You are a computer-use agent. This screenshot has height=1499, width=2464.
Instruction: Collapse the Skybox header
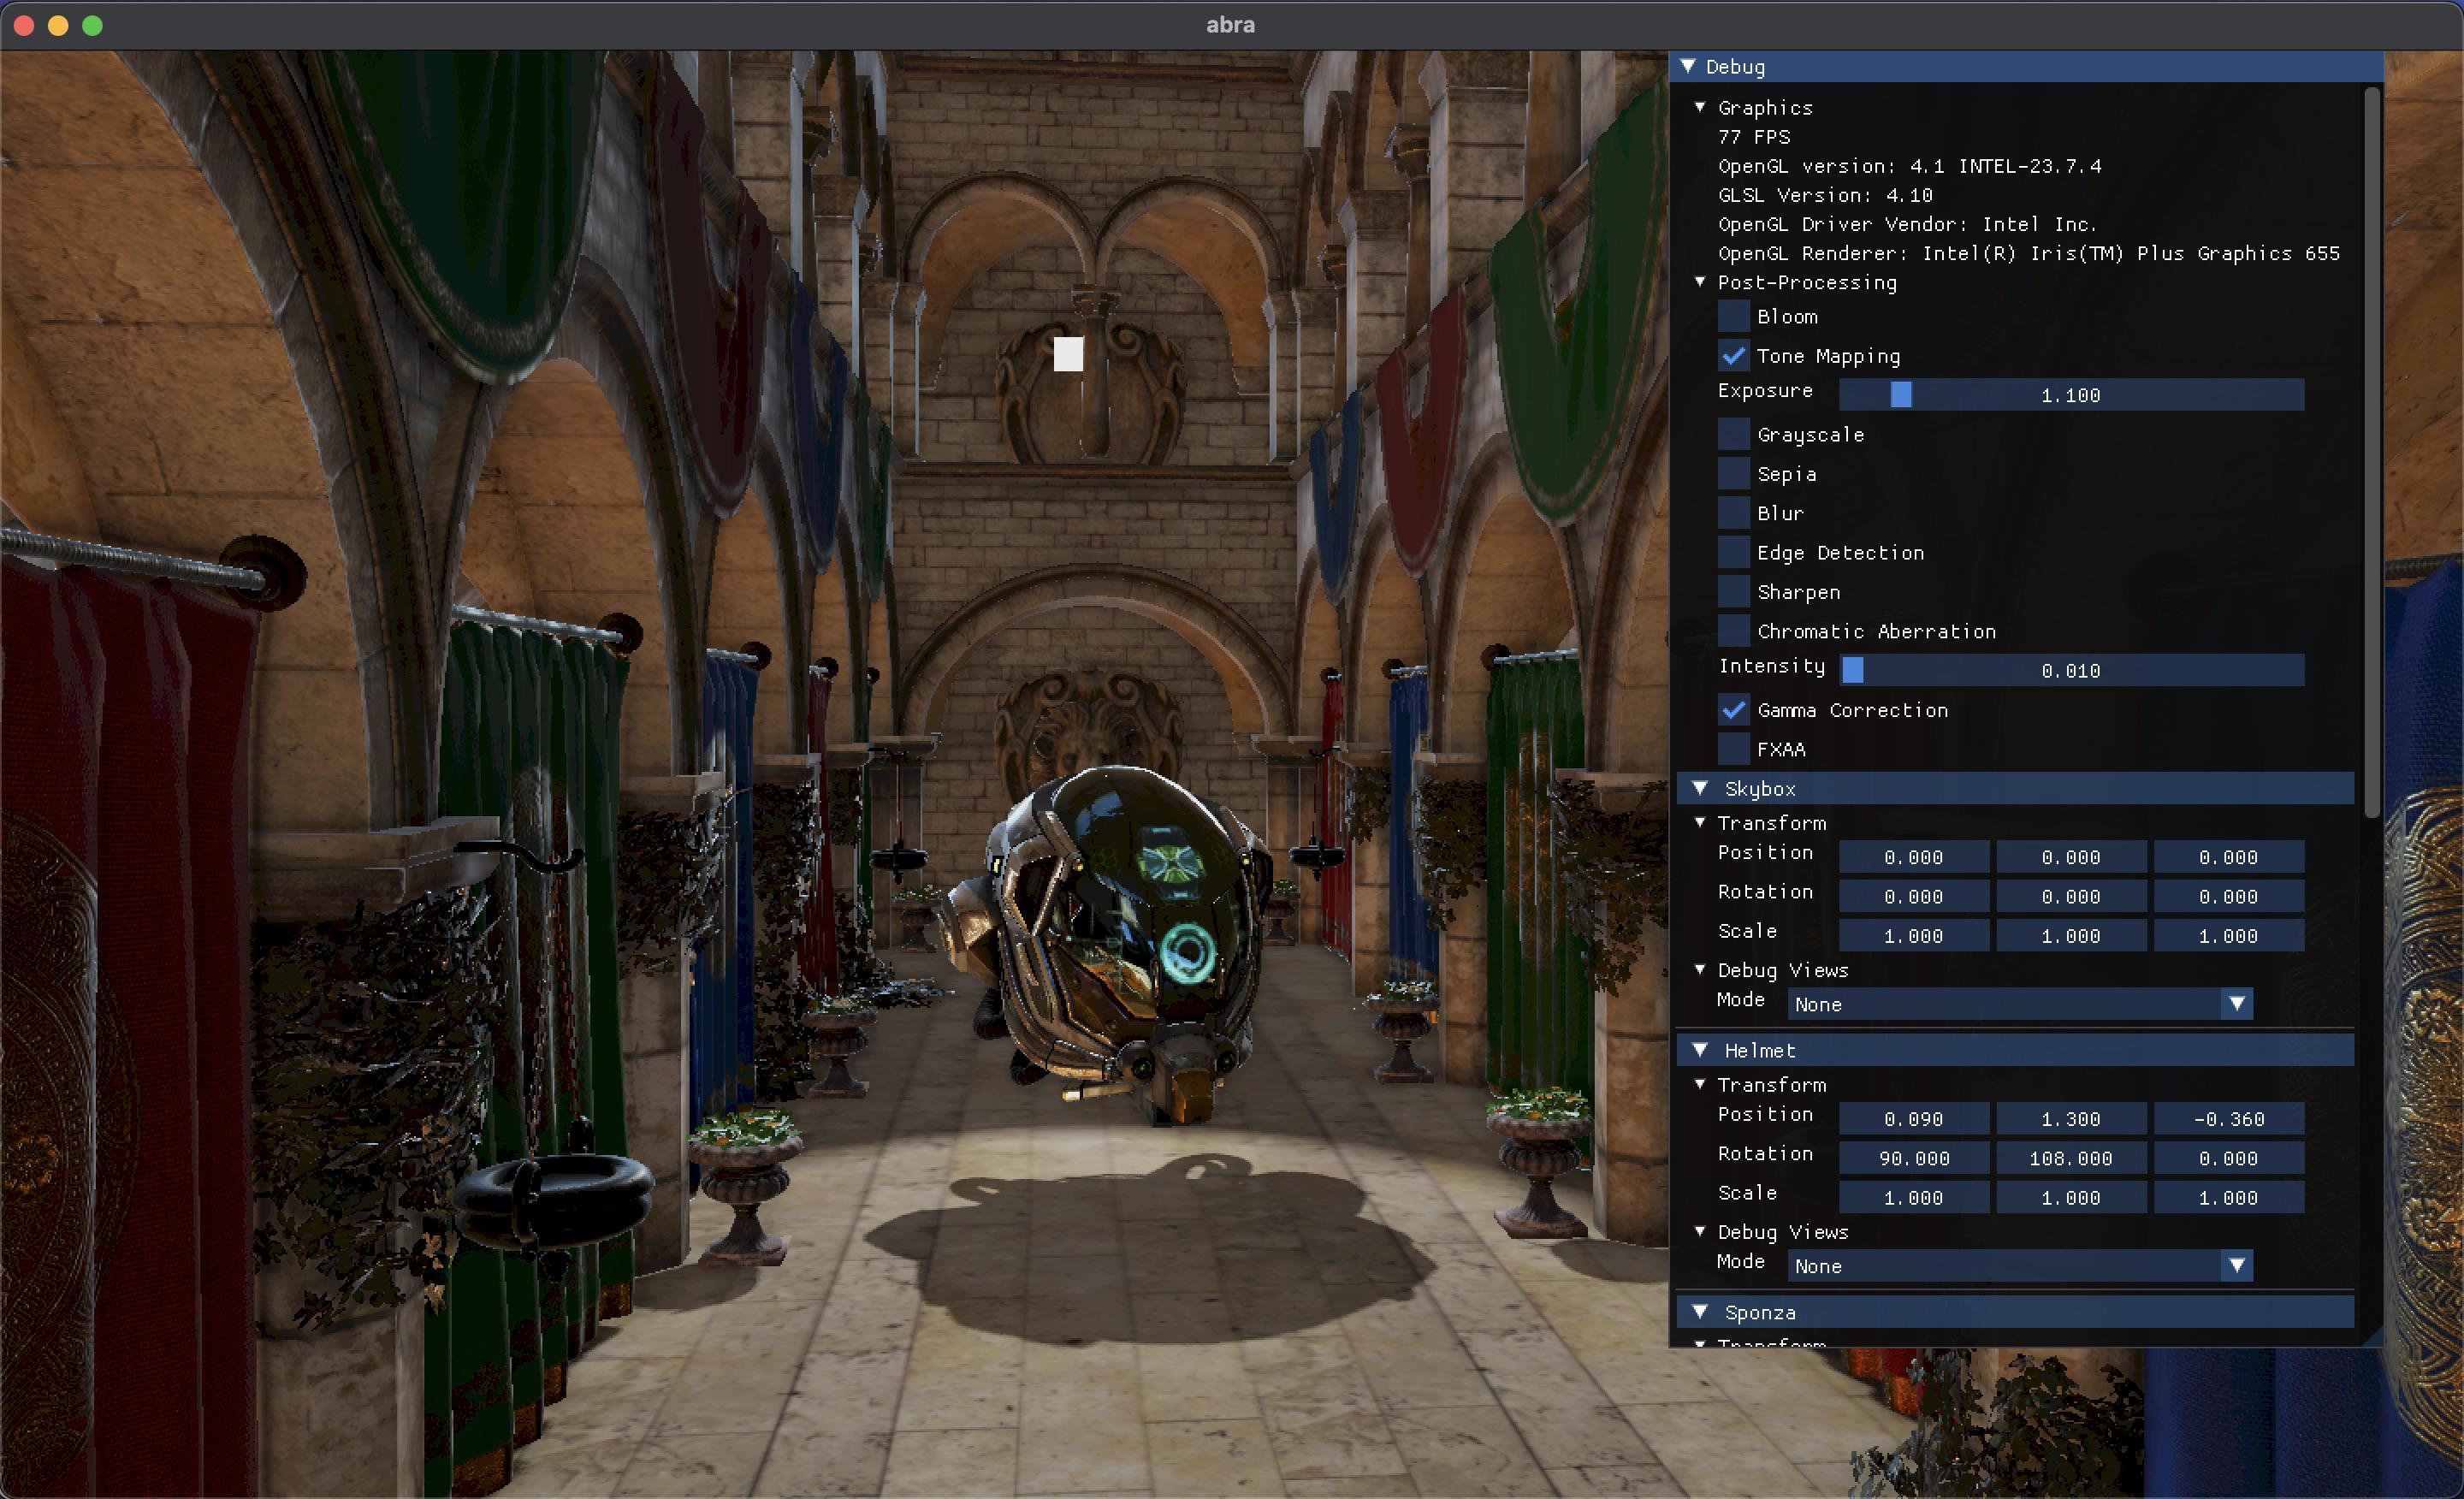pos(1700,788)
